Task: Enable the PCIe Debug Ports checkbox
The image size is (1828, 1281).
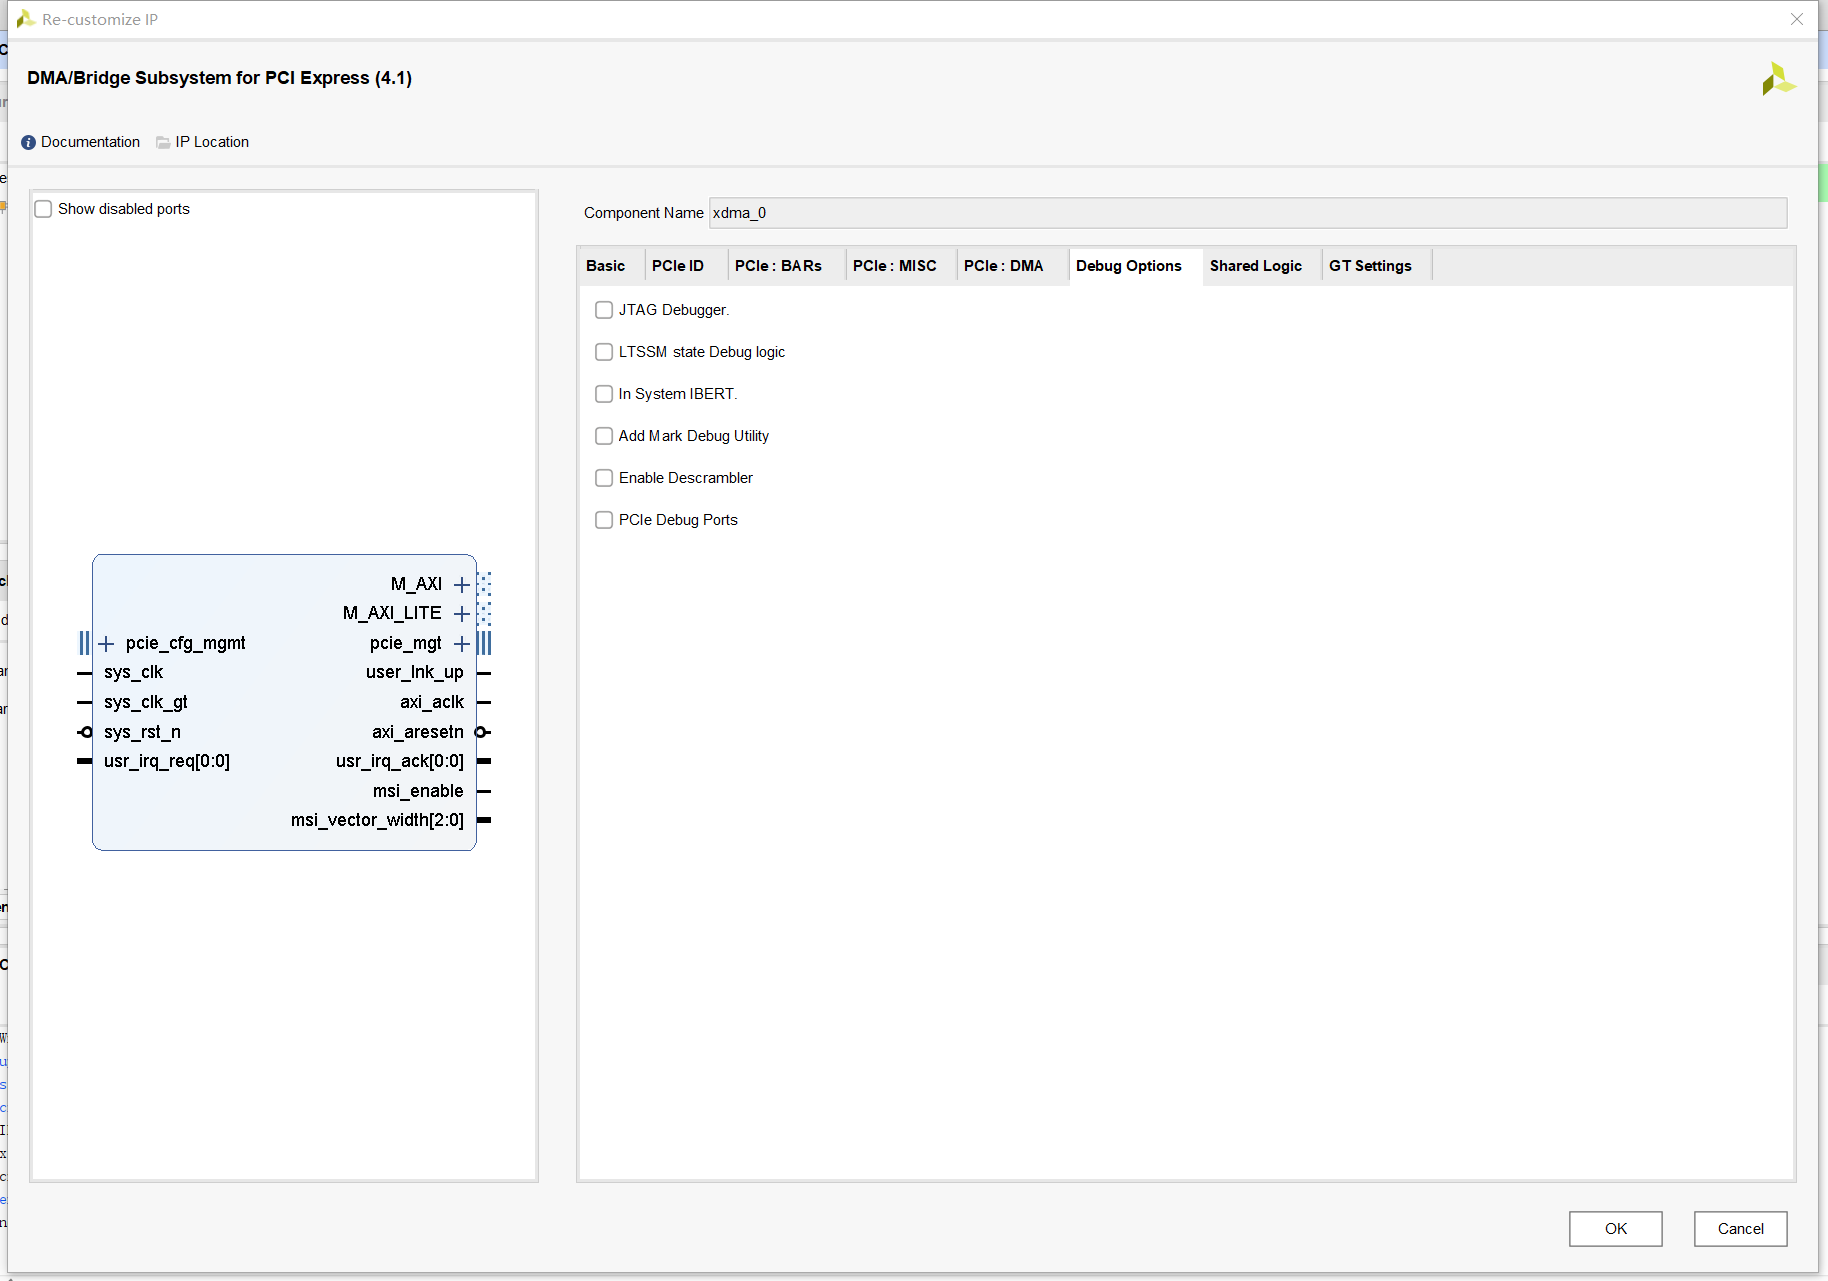Action: 604,520
